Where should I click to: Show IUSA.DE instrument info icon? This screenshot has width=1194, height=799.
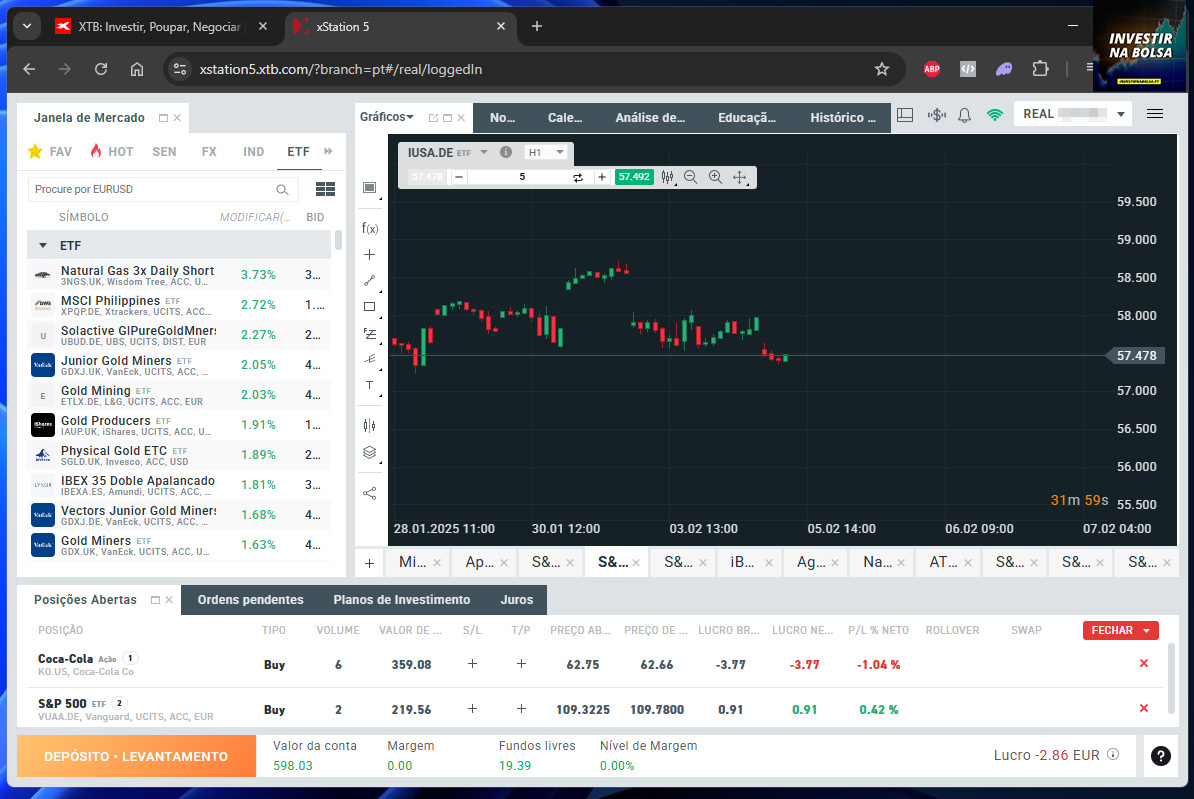pyautogui.click(x=506, y=152)
